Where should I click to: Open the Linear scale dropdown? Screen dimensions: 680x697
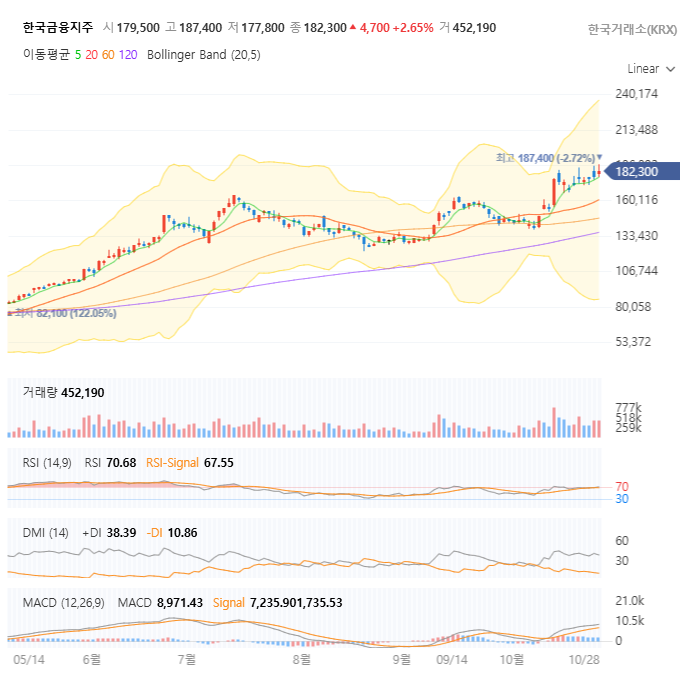tap(651, 69)
